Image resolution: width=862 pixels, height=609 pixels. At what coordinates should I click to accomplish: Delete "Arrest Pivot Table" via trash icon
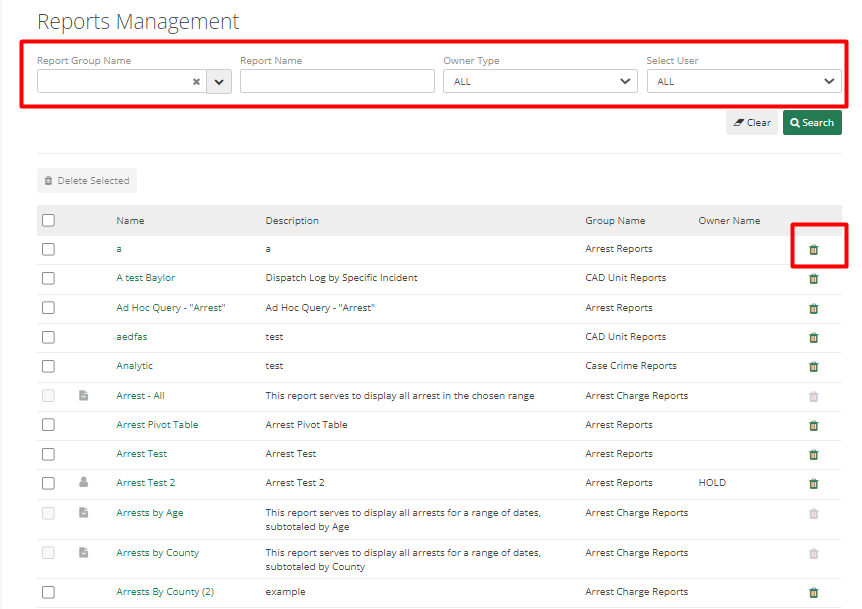813,424
